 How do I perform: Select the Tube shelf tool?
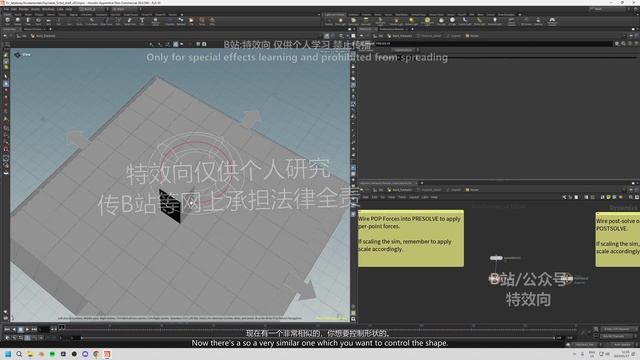point(28,21)
